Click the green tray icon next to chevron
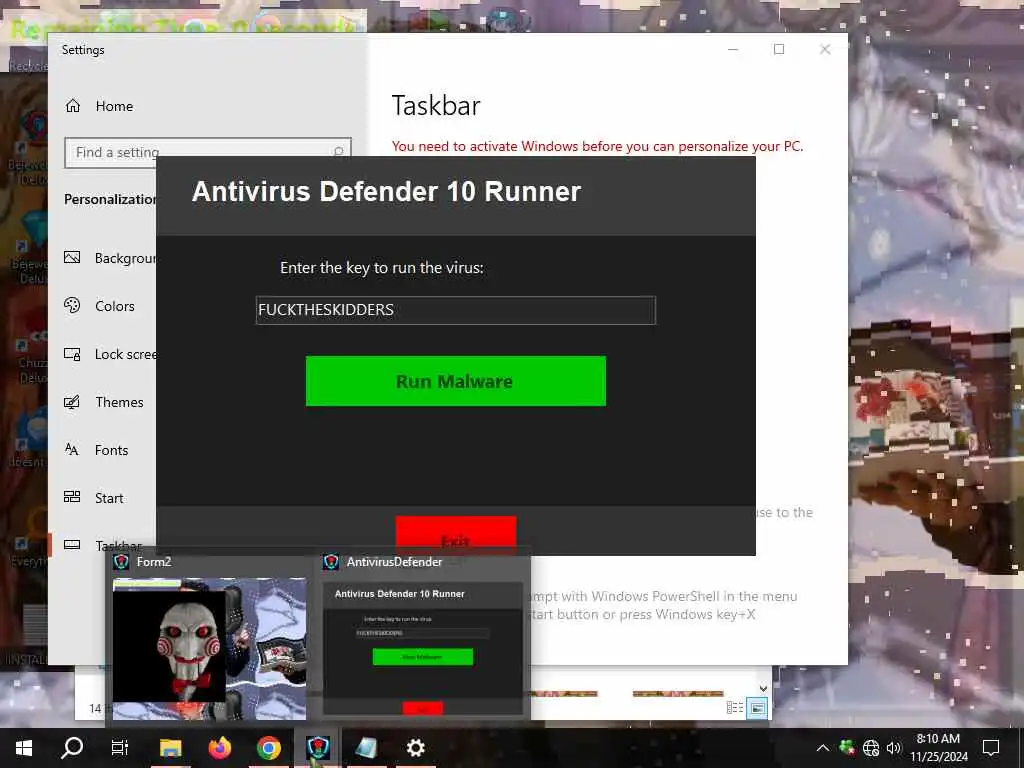The image size is (1024, 768). (847, 748)
